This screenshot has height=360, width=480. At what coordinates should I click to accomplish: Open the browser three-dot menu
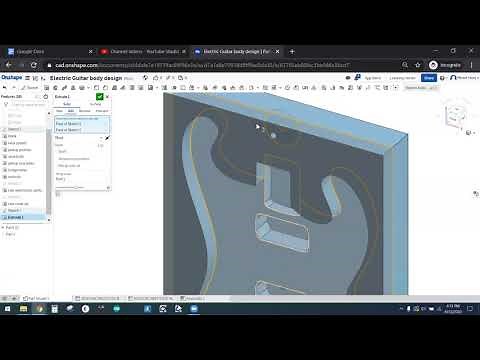[x=471, y=65]
